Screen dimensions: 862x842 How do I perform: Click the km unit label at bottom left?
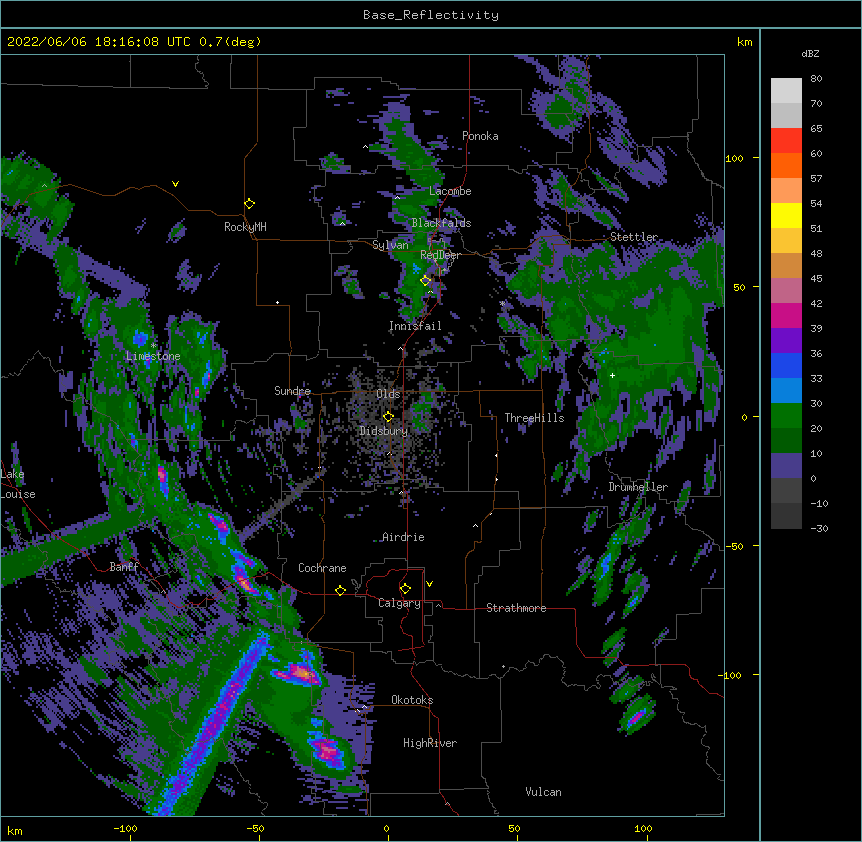(x=15, y=830)
